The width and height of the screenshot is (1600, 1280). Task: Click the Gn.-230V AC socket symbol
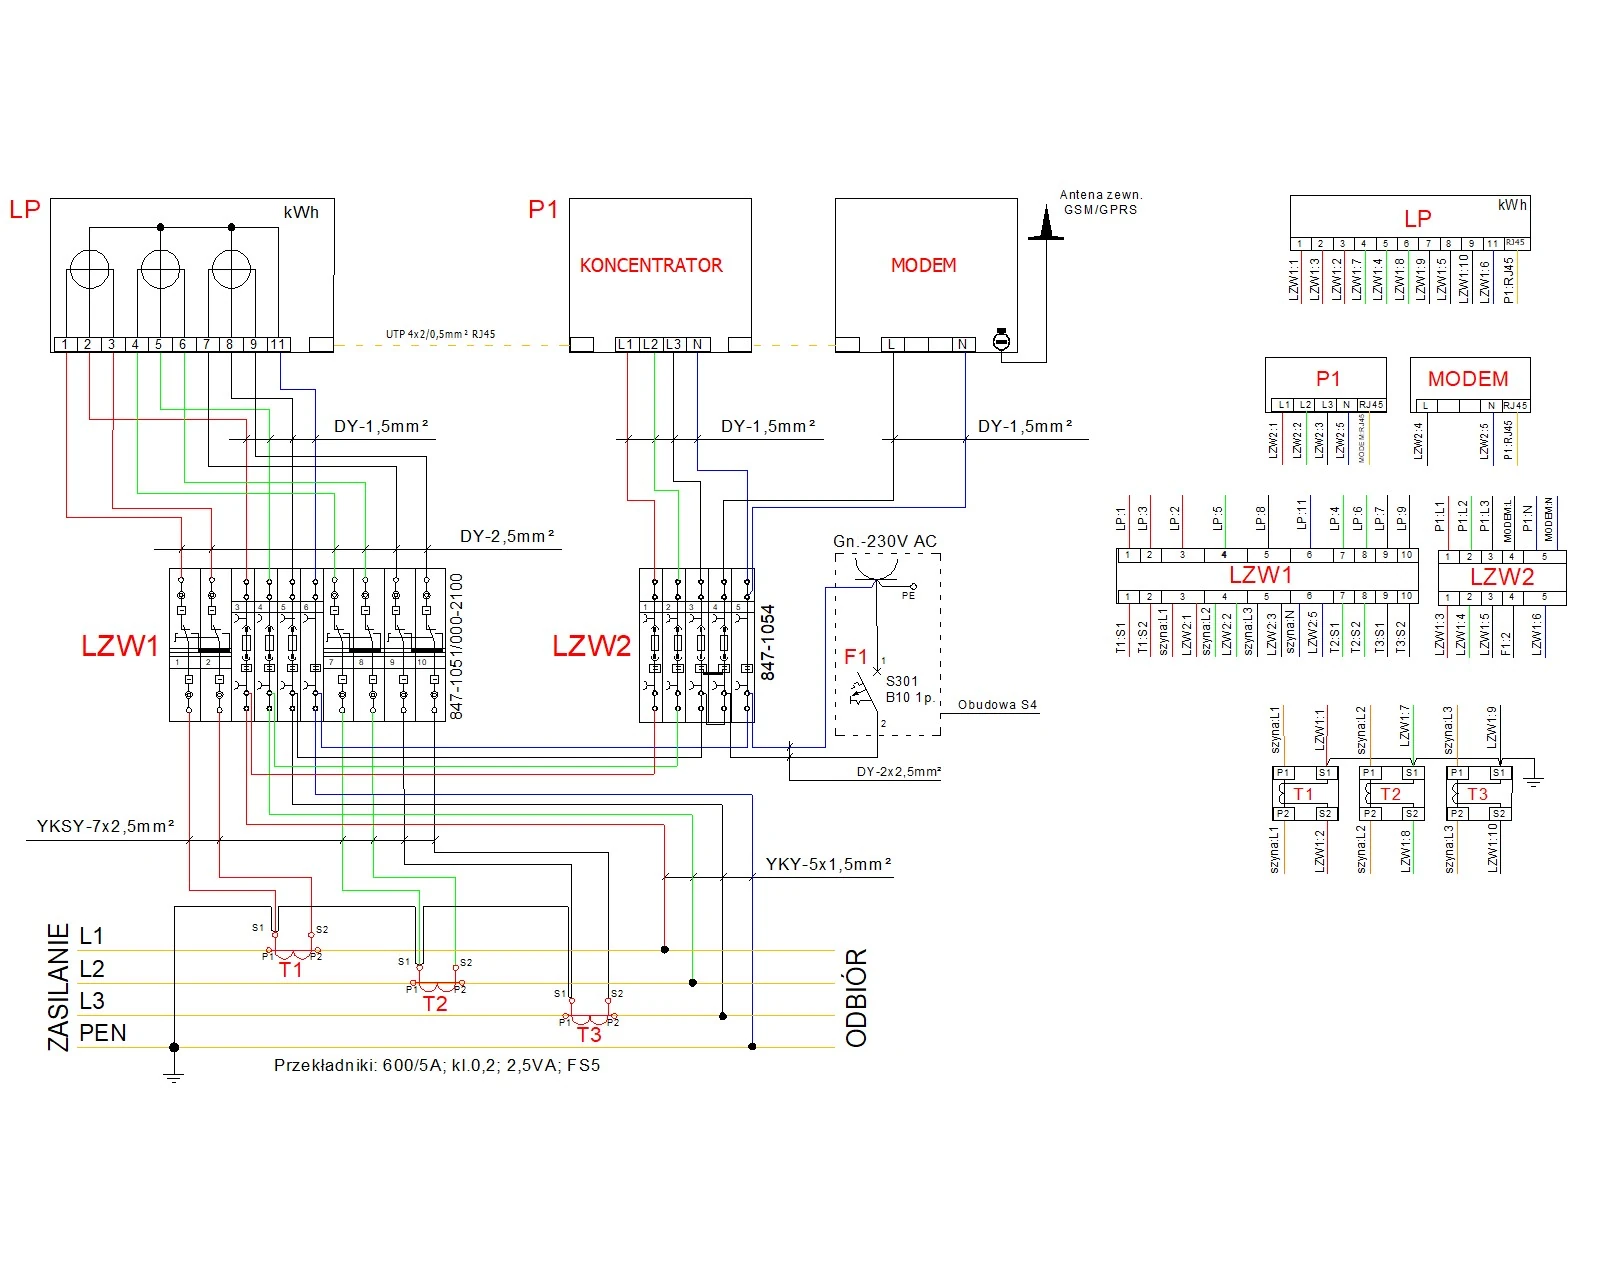876,573
